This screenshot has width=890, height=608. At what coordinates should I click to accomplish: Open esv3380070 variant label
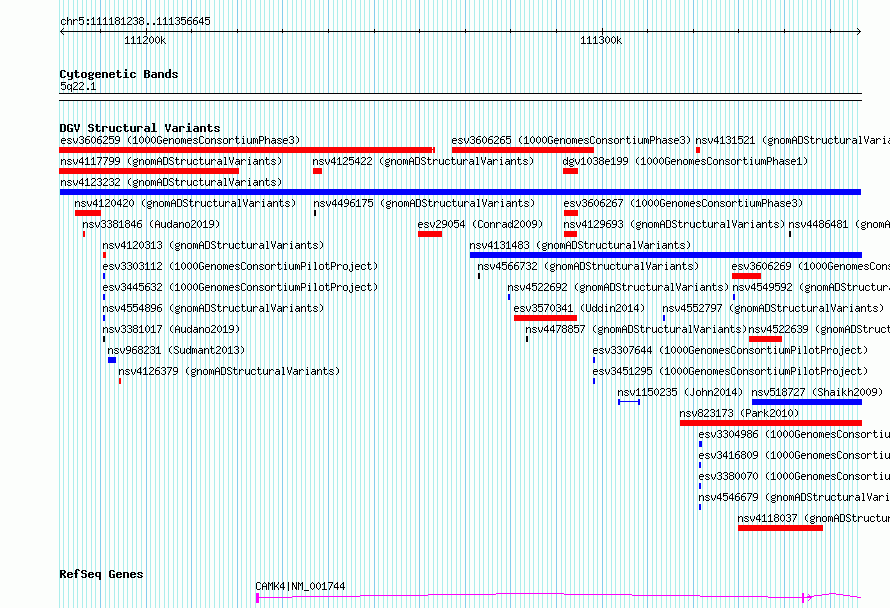(794, 476)
